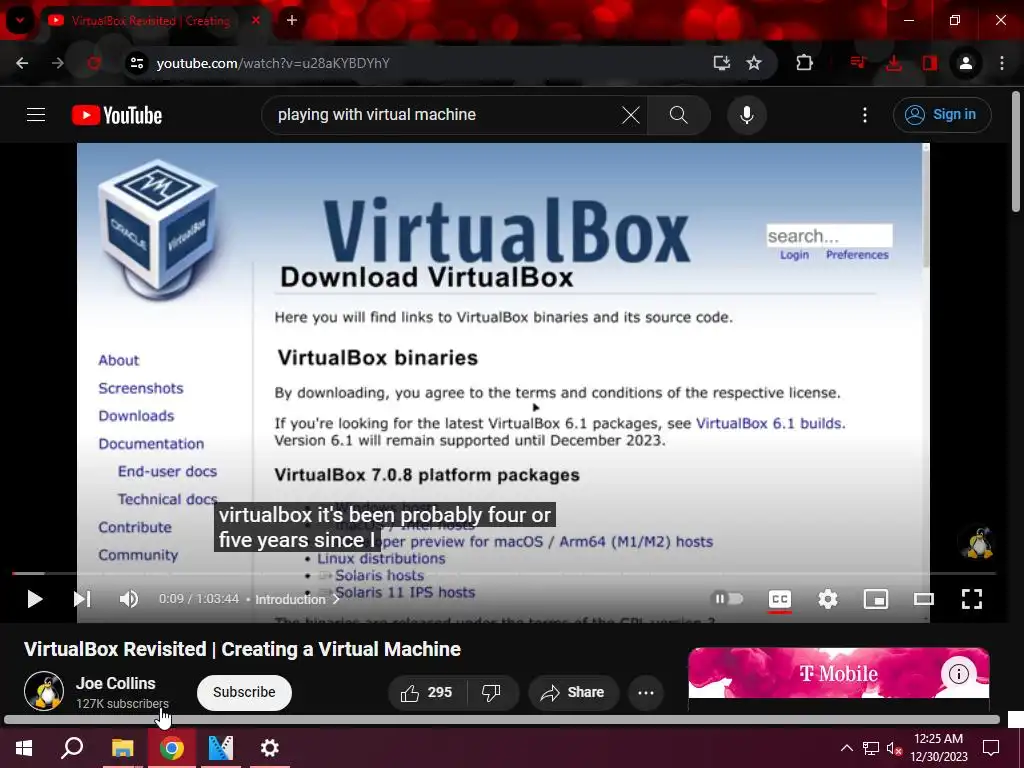The width and height of the screenshot is (1024, 768).
Task: Install app icon in address bar
Action: [722, 63]
